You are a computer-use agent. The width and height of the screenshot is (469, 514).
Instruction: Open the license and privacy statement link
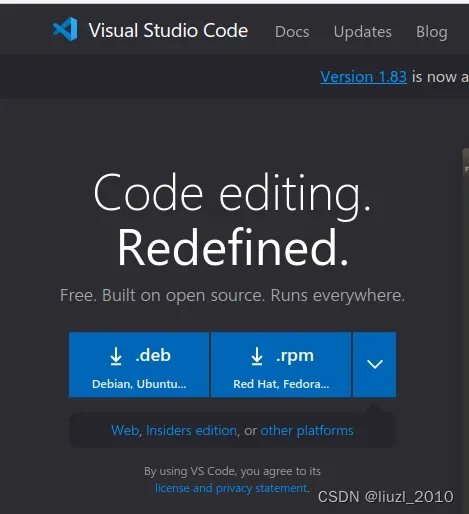232,488
